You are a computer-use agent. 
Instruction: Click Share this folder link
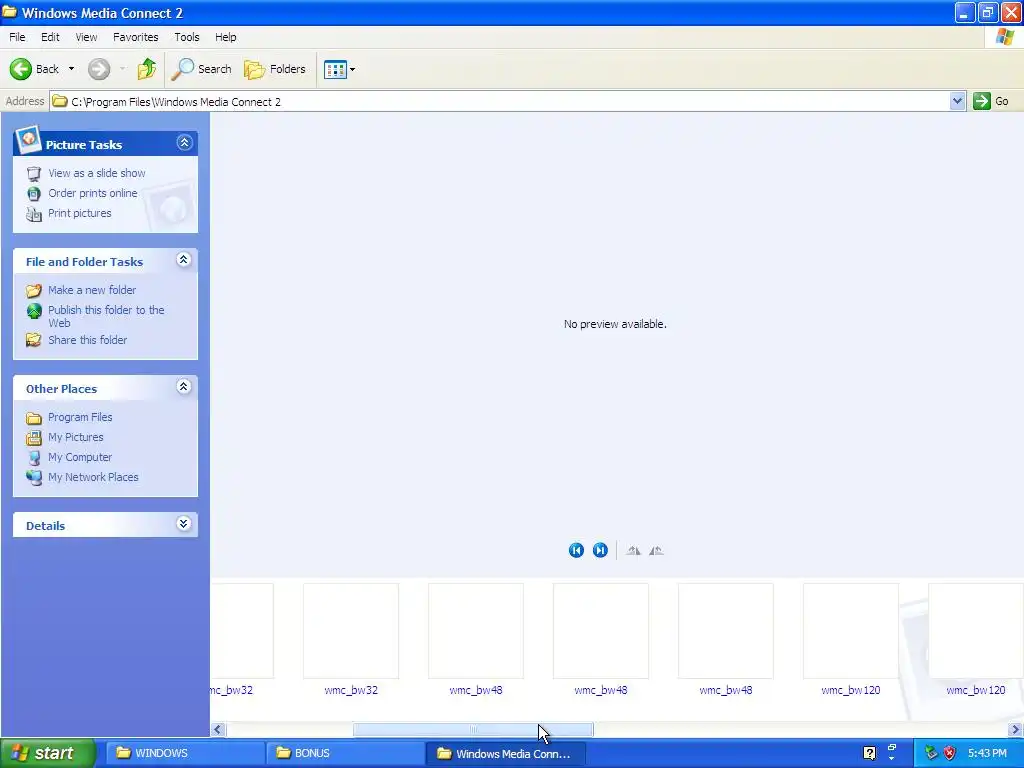pyautogui.click(x=88, y=340)
